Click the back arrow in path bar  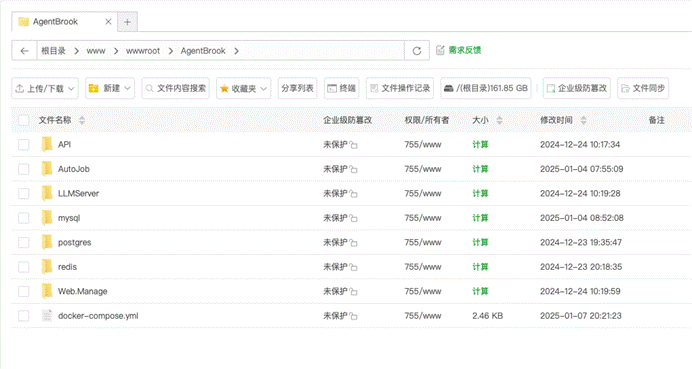tap(24, 51)
